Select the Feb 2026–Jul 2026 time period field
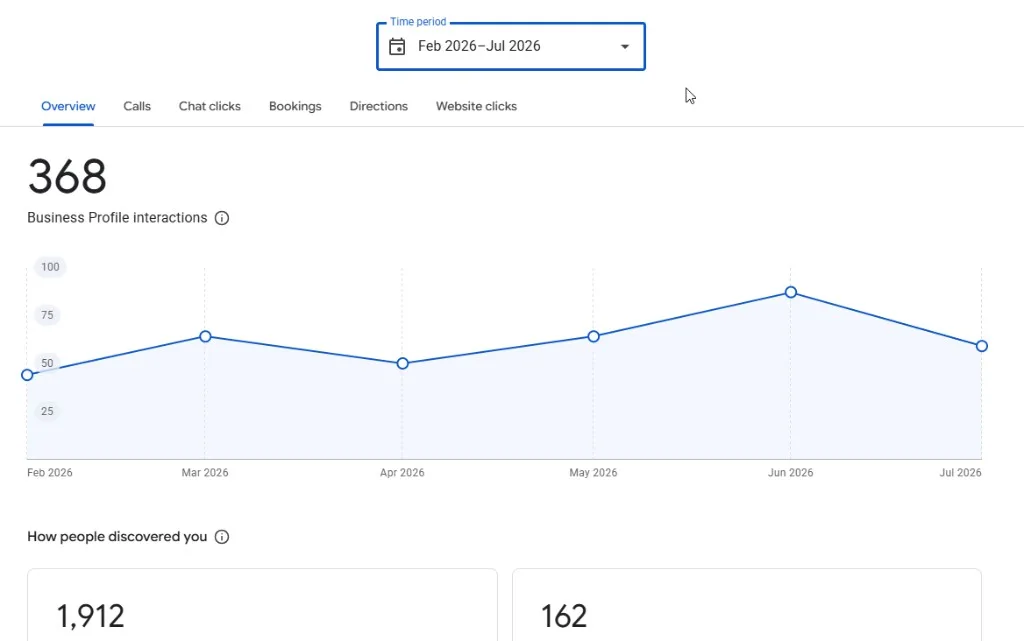1024x641 pixels. pos(511,46)
